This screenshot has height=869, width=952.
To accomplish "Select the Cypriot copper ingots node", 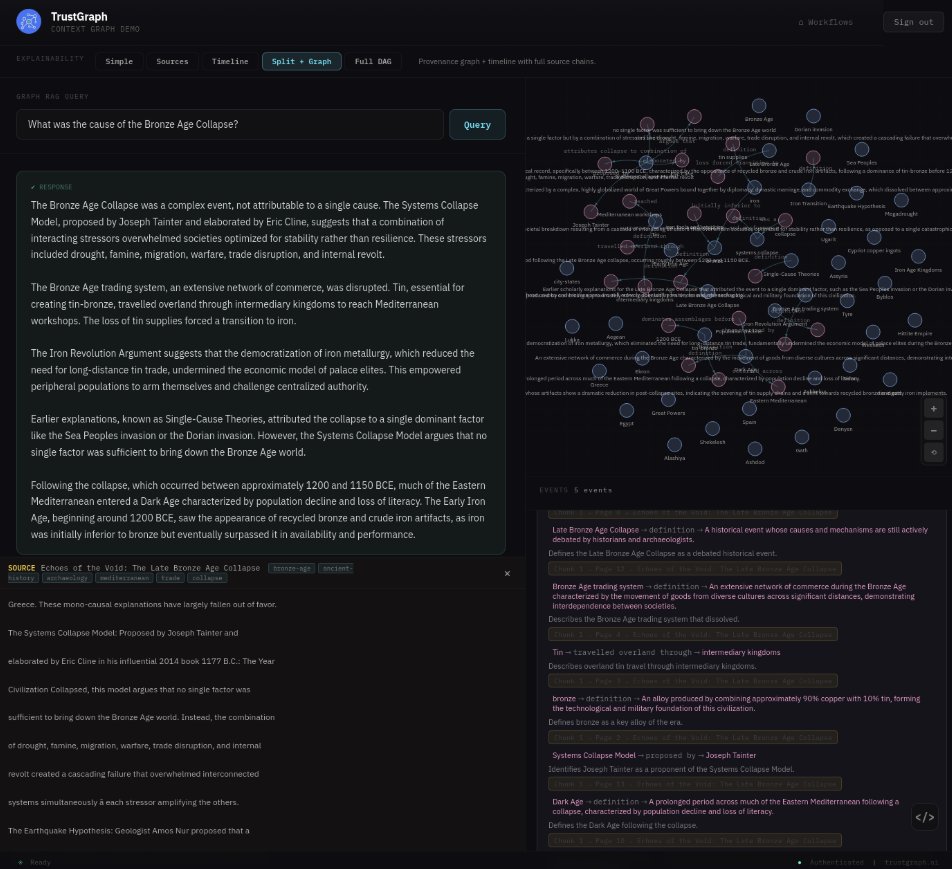I will click(x=874, y=237).
